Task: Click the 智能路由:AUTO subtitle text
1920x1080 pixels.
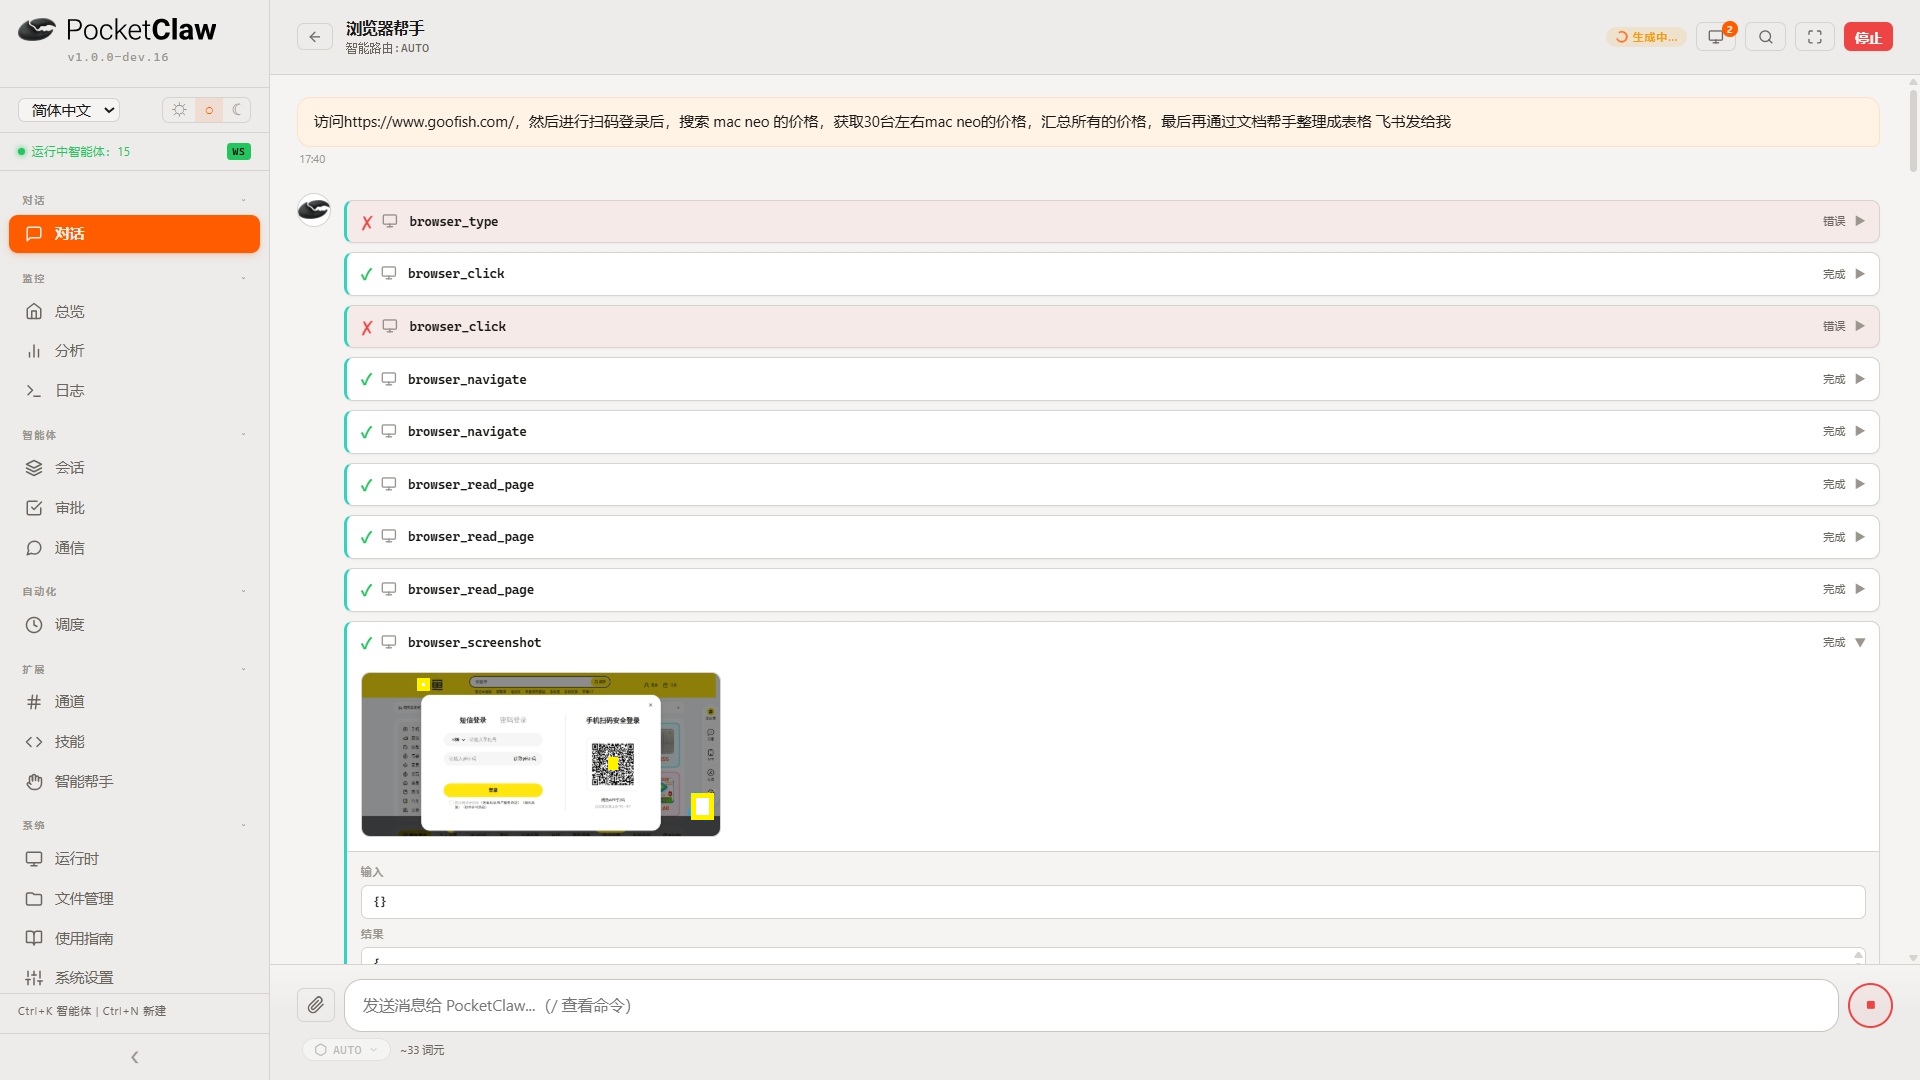Action: [x=387, y=48]
